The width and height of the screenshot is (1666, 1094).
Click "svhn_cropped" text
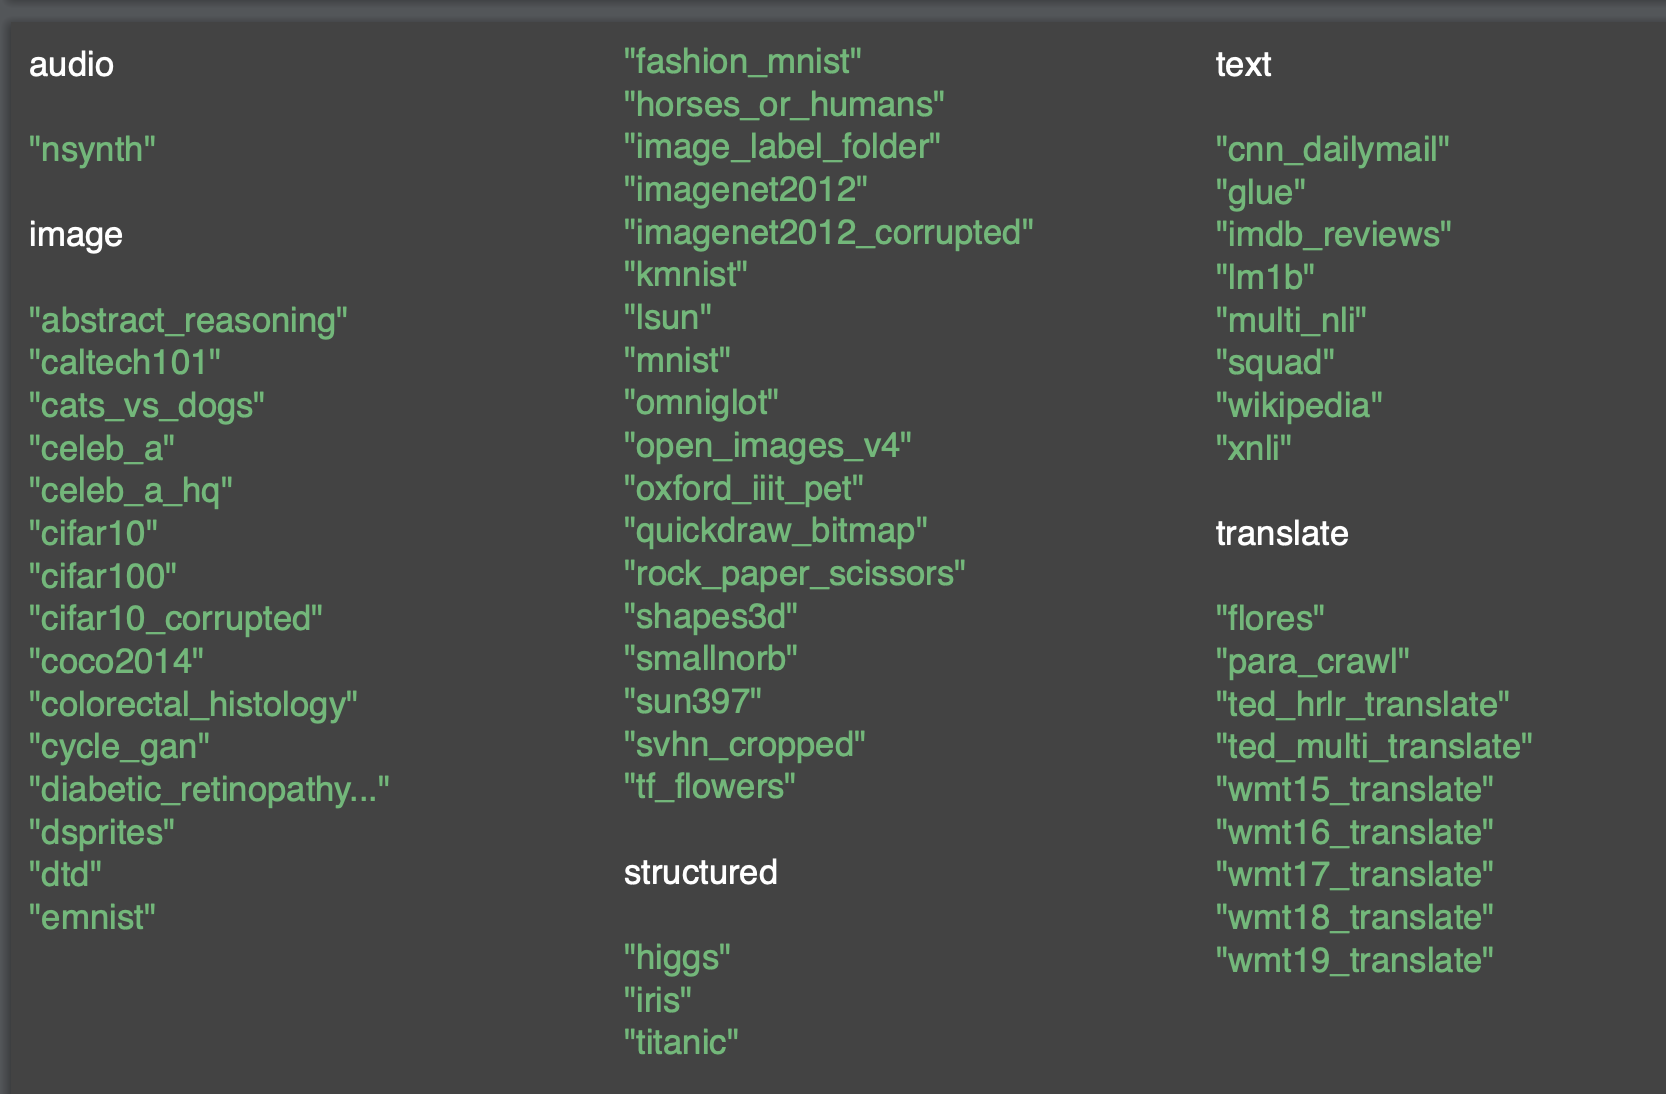[x=745, y=745]
